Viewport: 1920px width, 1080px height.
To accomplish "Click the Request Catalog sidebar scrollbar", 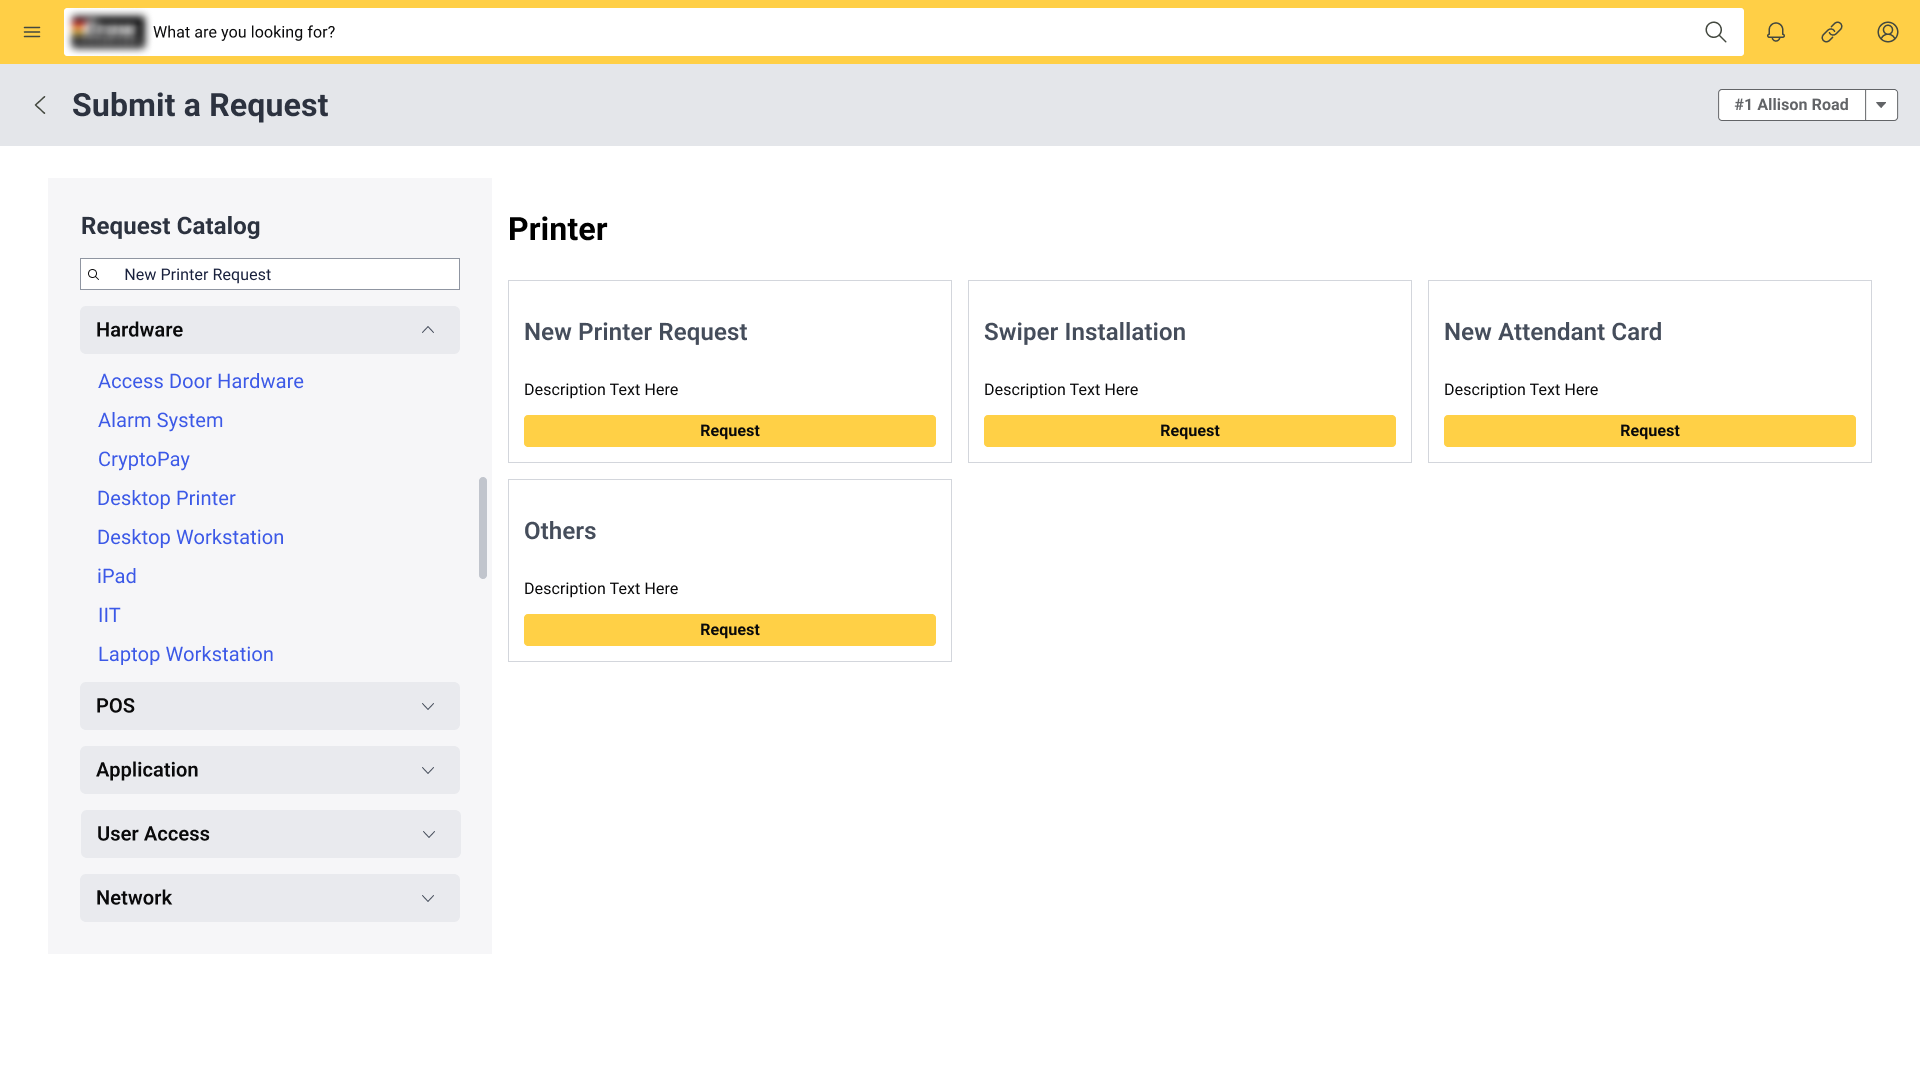I will point(483,528).
